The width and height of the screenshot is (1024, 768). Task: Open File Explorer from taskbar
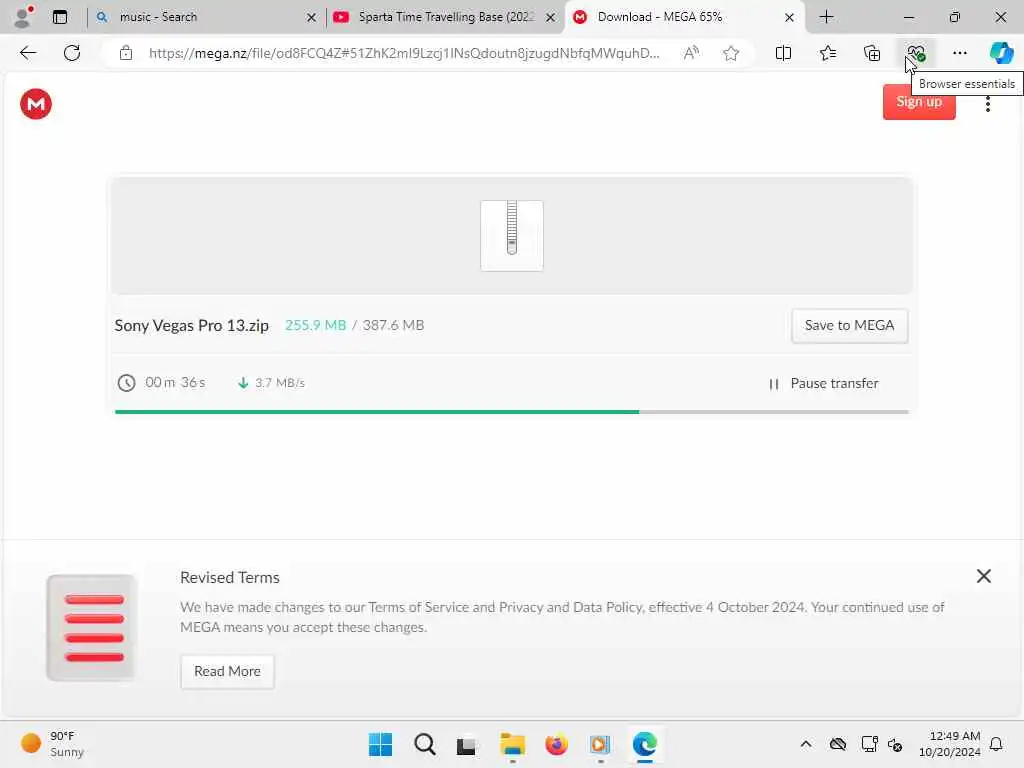point(512,744)
